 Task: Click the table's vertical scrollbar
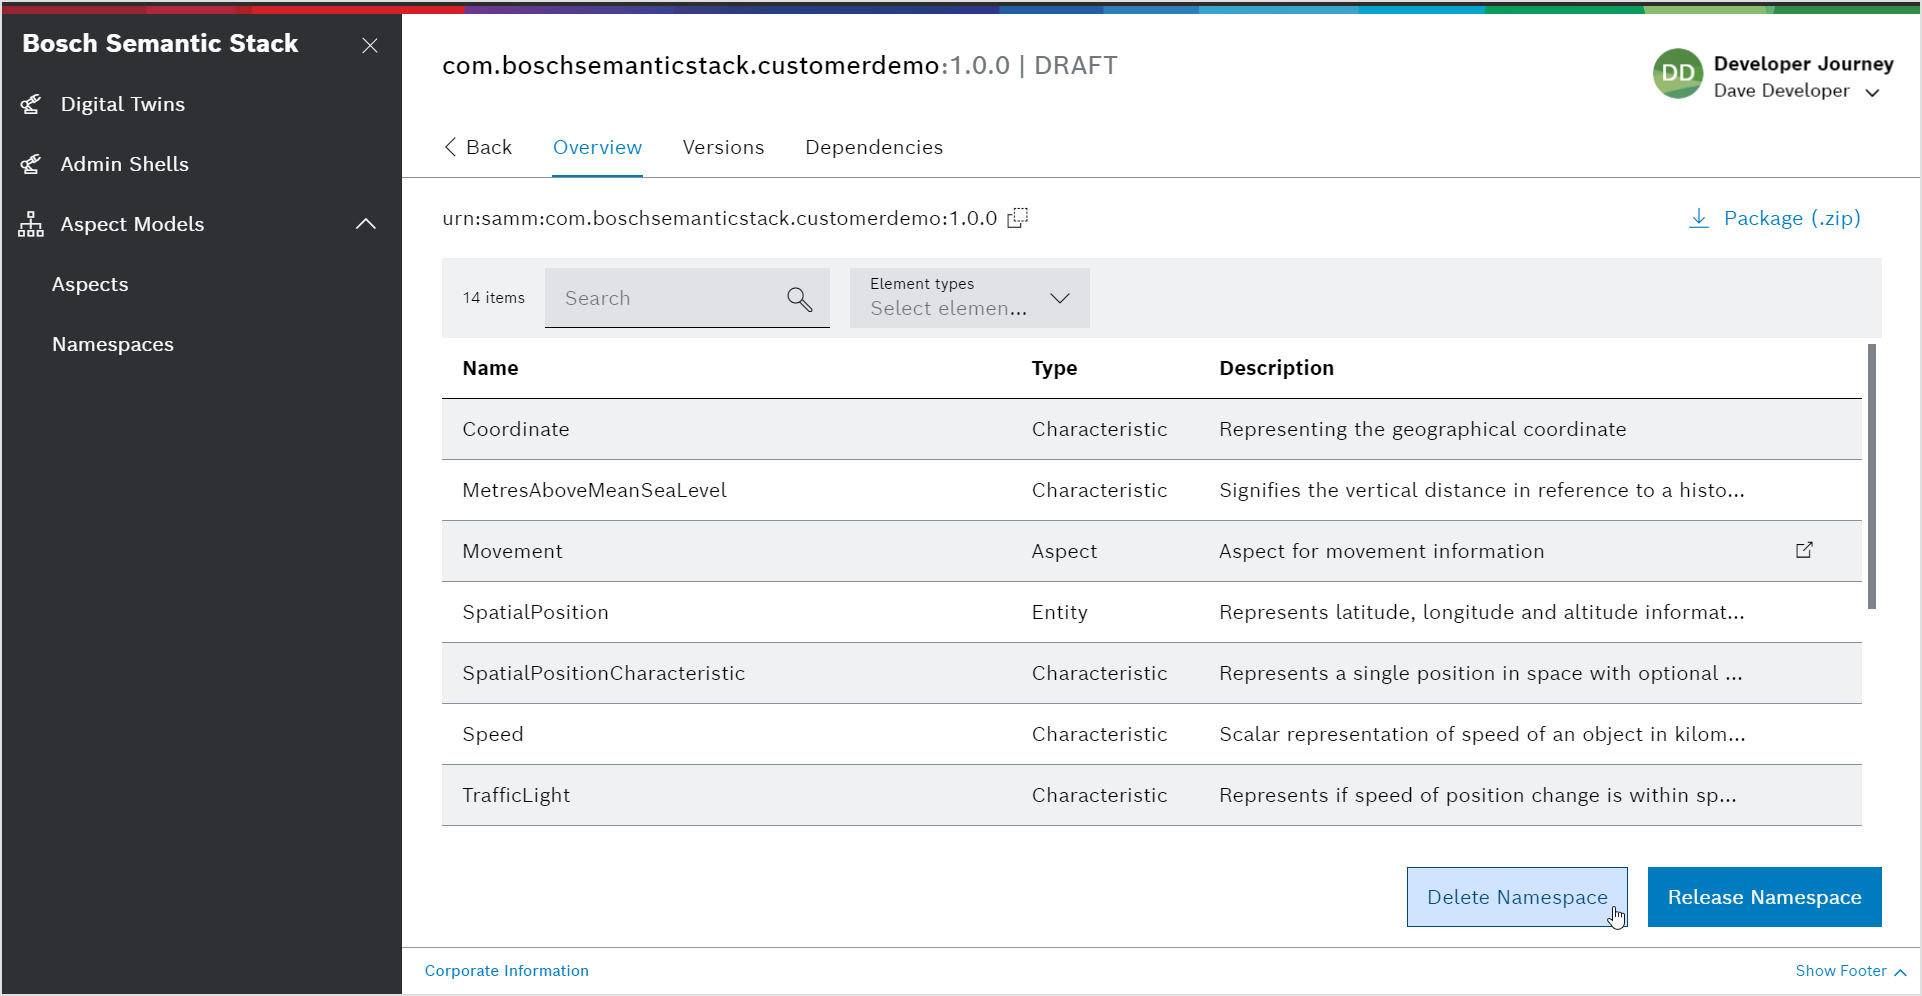coord(1871,476)
